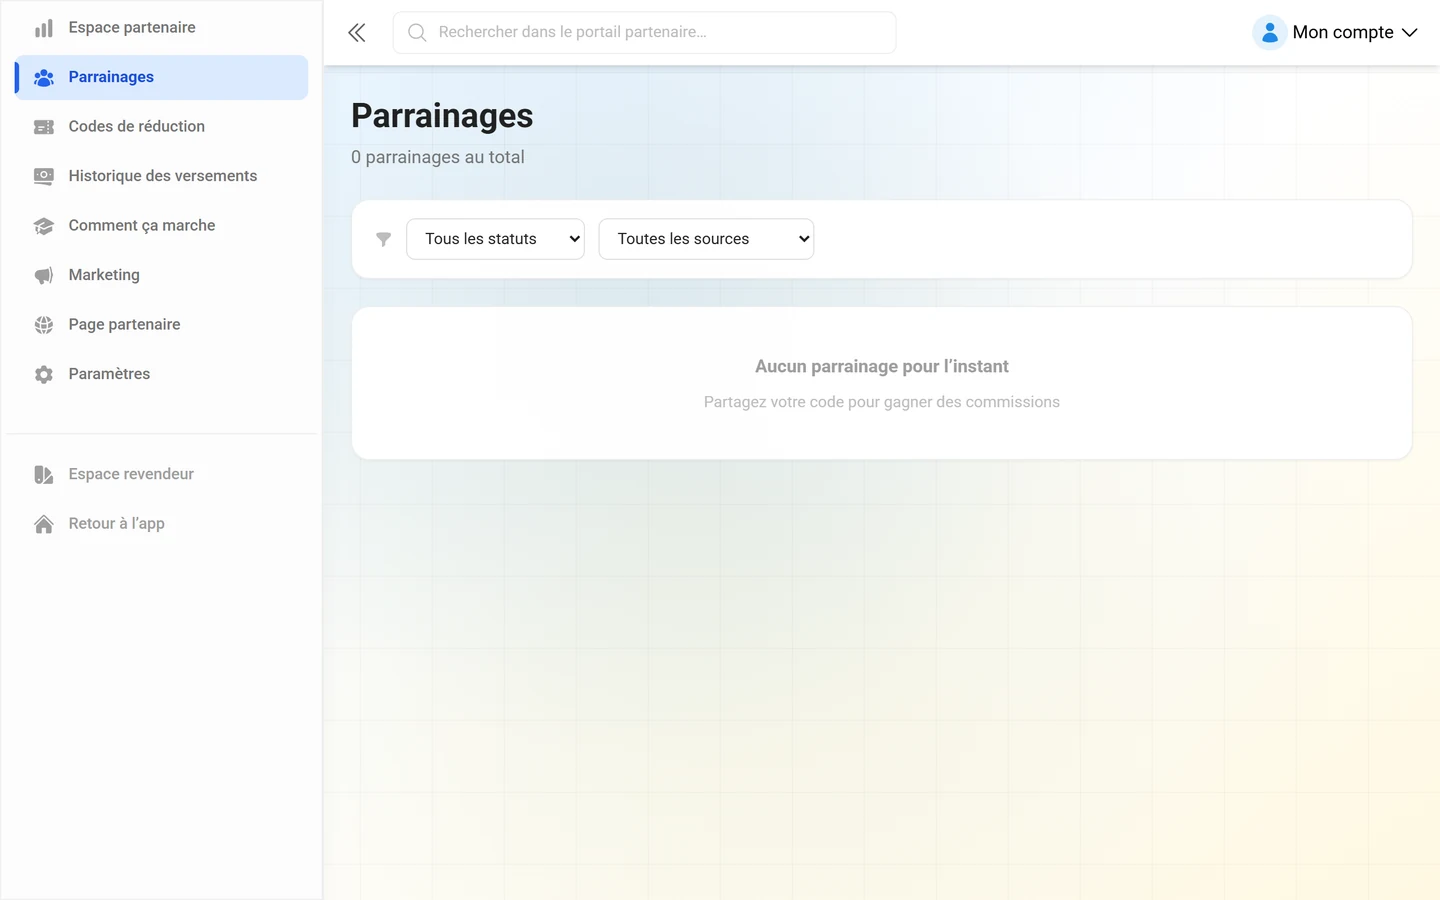1440x900 pixels.
Task: Click 'Aucun parrainage pour l'instant' message
Action: click(882, 367)
